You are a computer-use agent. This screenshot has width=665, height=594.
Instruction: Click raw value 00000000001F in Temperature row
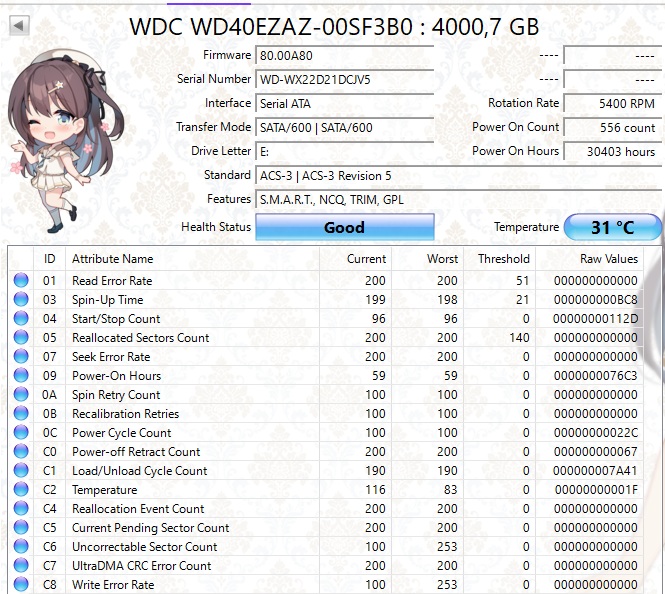click(x=596, y=490)
